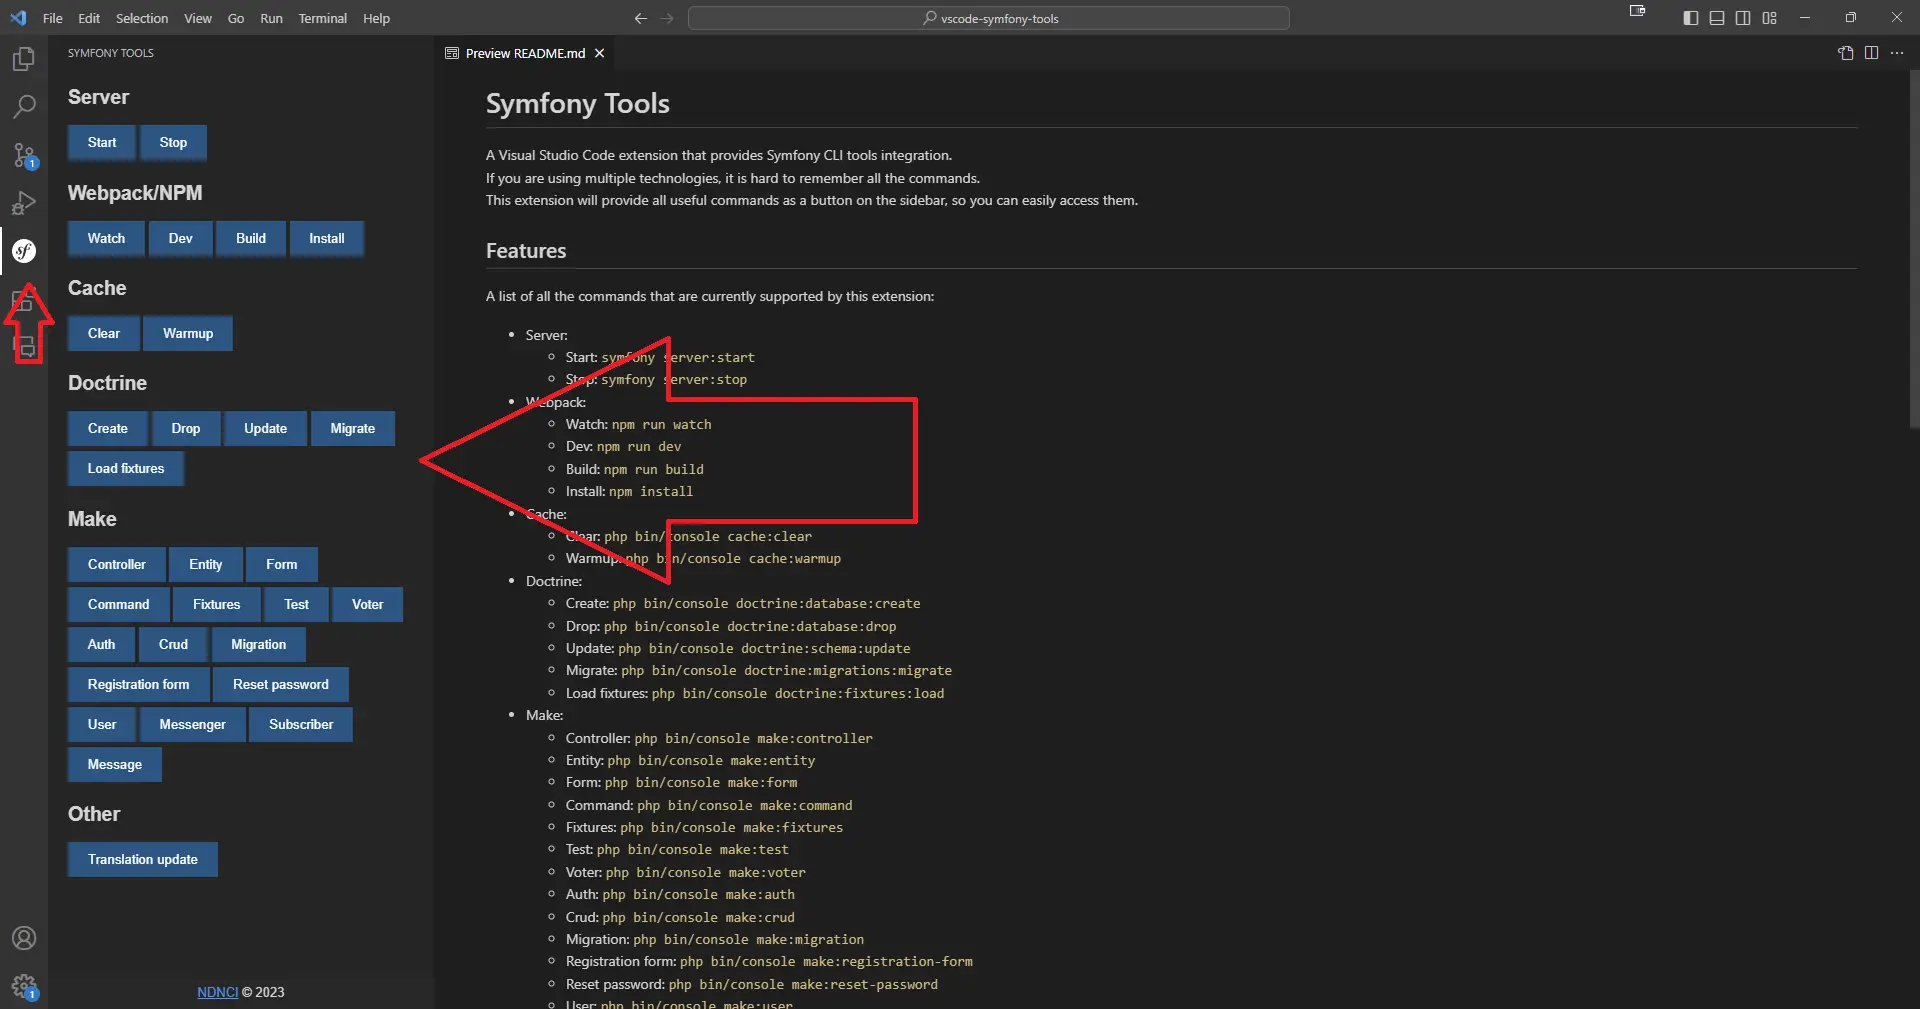Click the Load fixtures button
The image size is (1920, 1009).
[x=126, y=469]
